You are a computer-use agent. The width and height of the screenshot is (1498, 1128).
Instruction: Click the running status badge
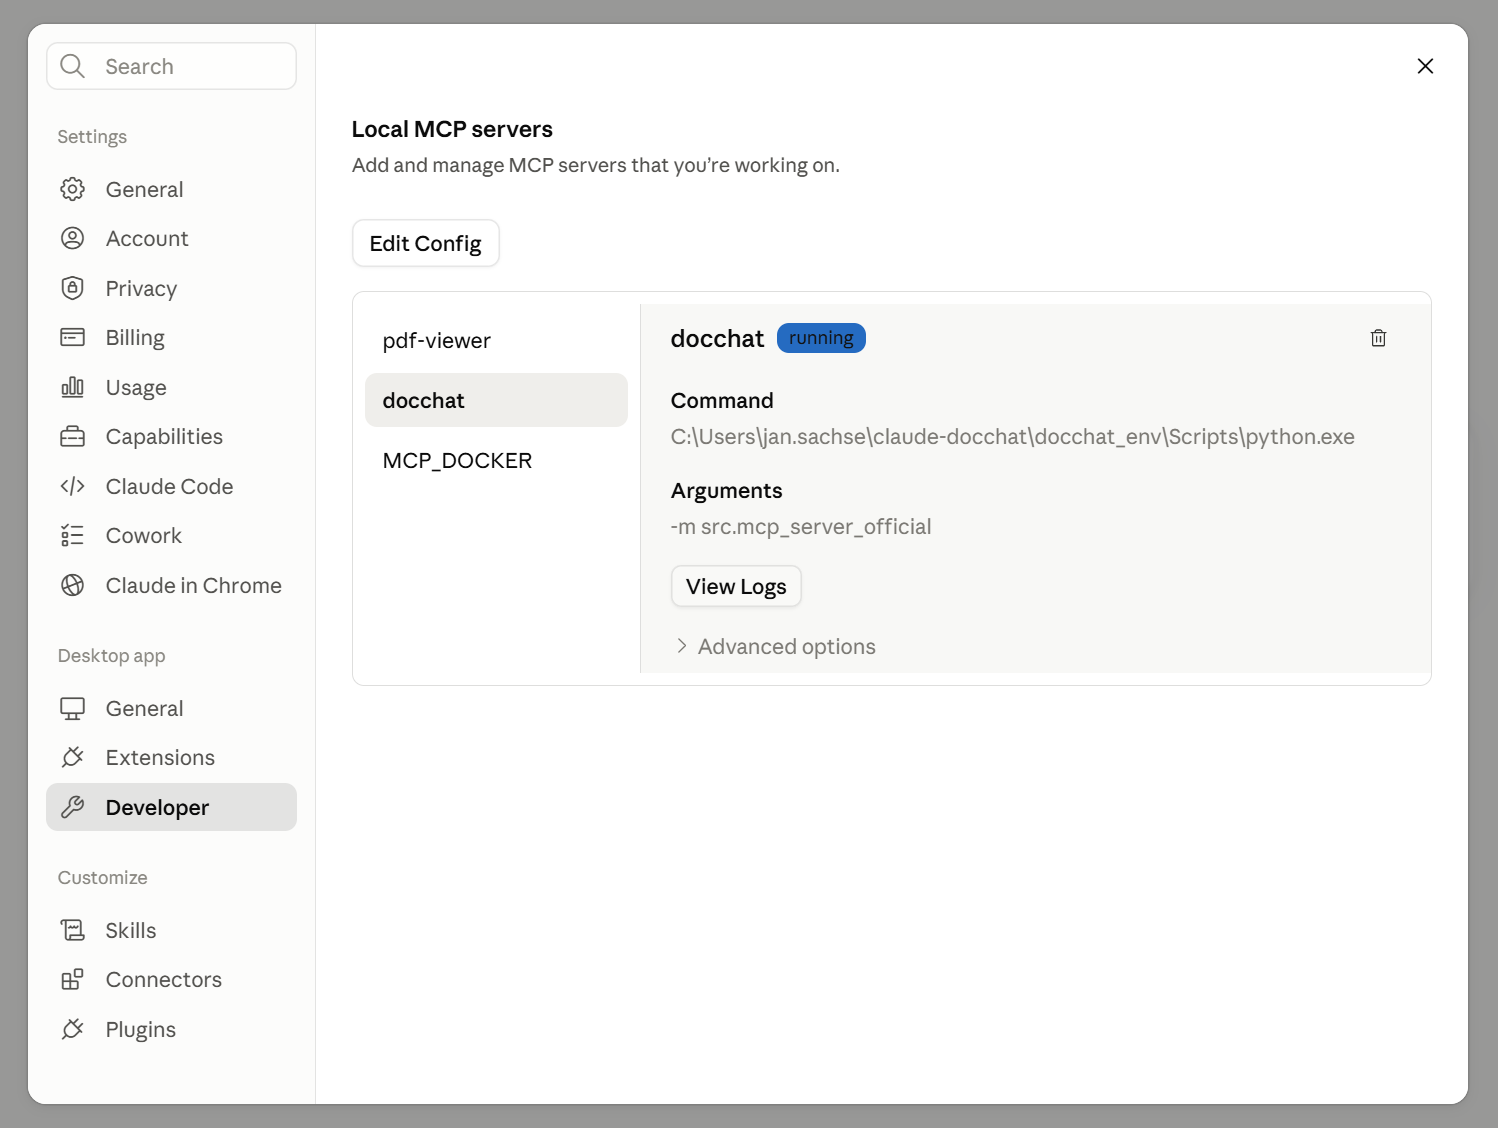(821, 338)
